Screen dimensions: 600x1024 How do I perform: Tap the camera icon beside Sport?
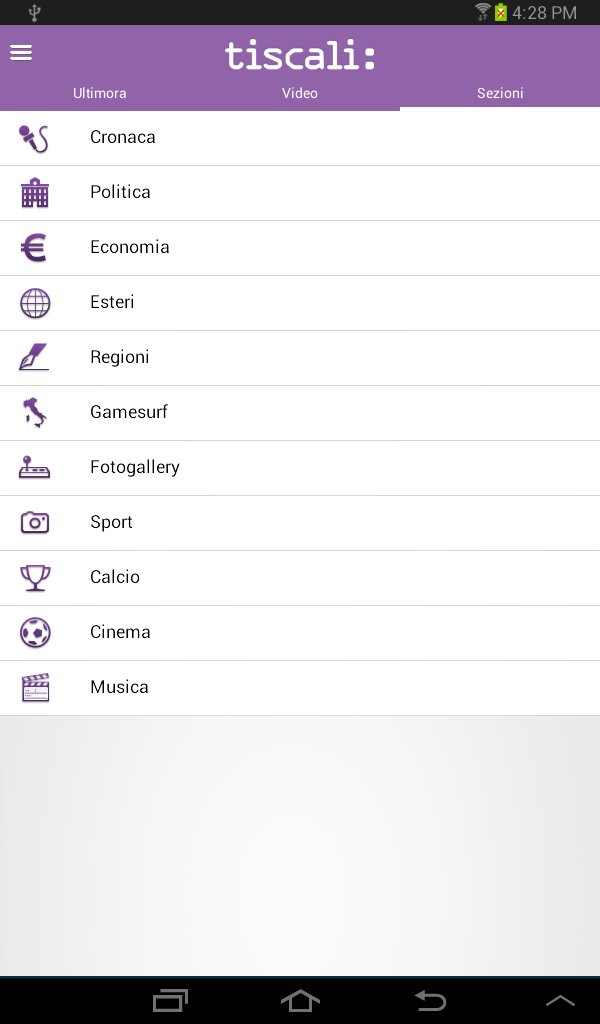point(35,522)
